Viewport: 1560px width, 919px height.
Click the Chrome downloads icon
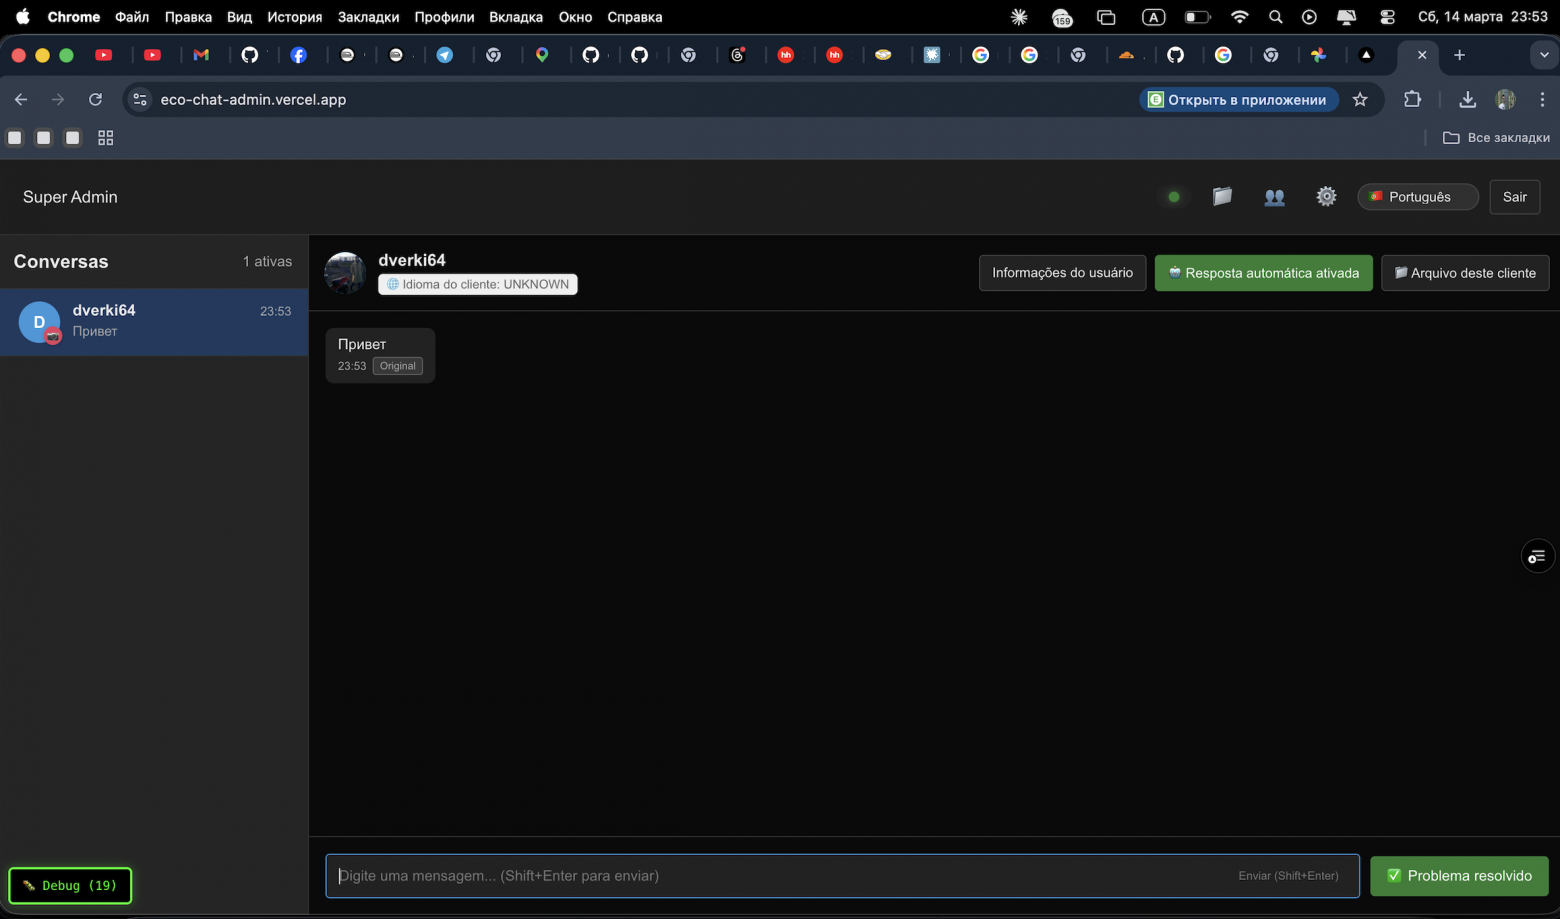click(x=1467, y=99)
